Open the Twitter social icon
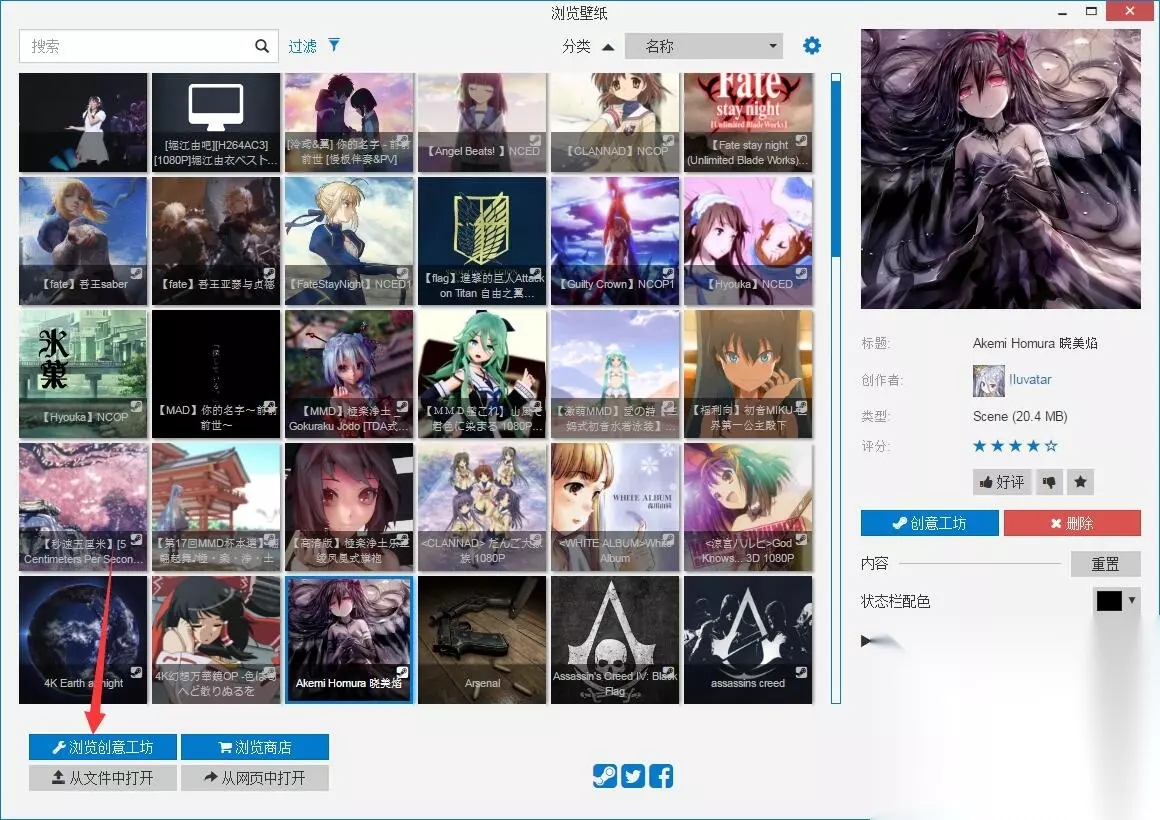The width and height of the screenshot is (1160, 820). (633, 776)
